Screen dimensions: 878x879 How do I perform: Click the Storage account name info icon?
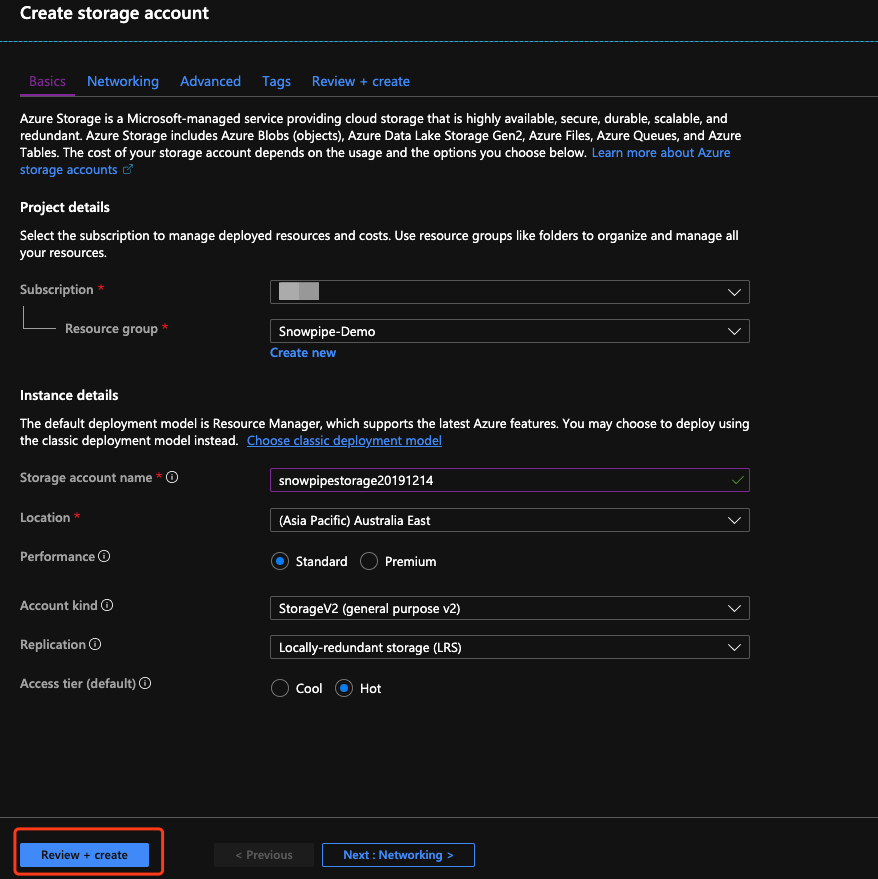coord(172,477)
